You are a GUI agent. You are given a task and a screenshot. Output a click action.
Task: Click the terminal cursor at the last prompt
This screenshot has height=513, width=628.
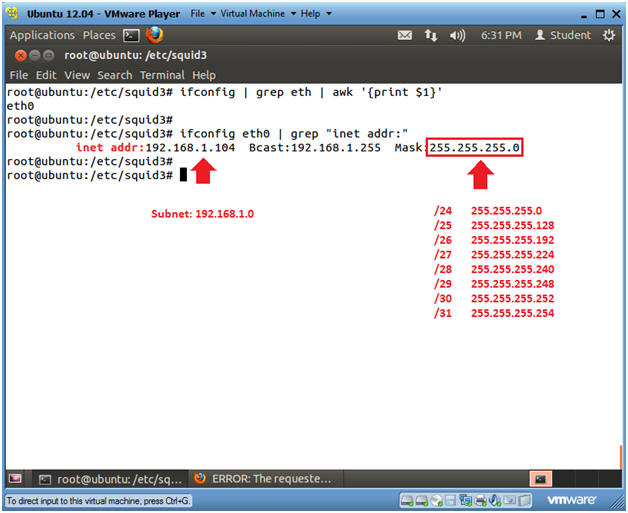click(183, 175)
